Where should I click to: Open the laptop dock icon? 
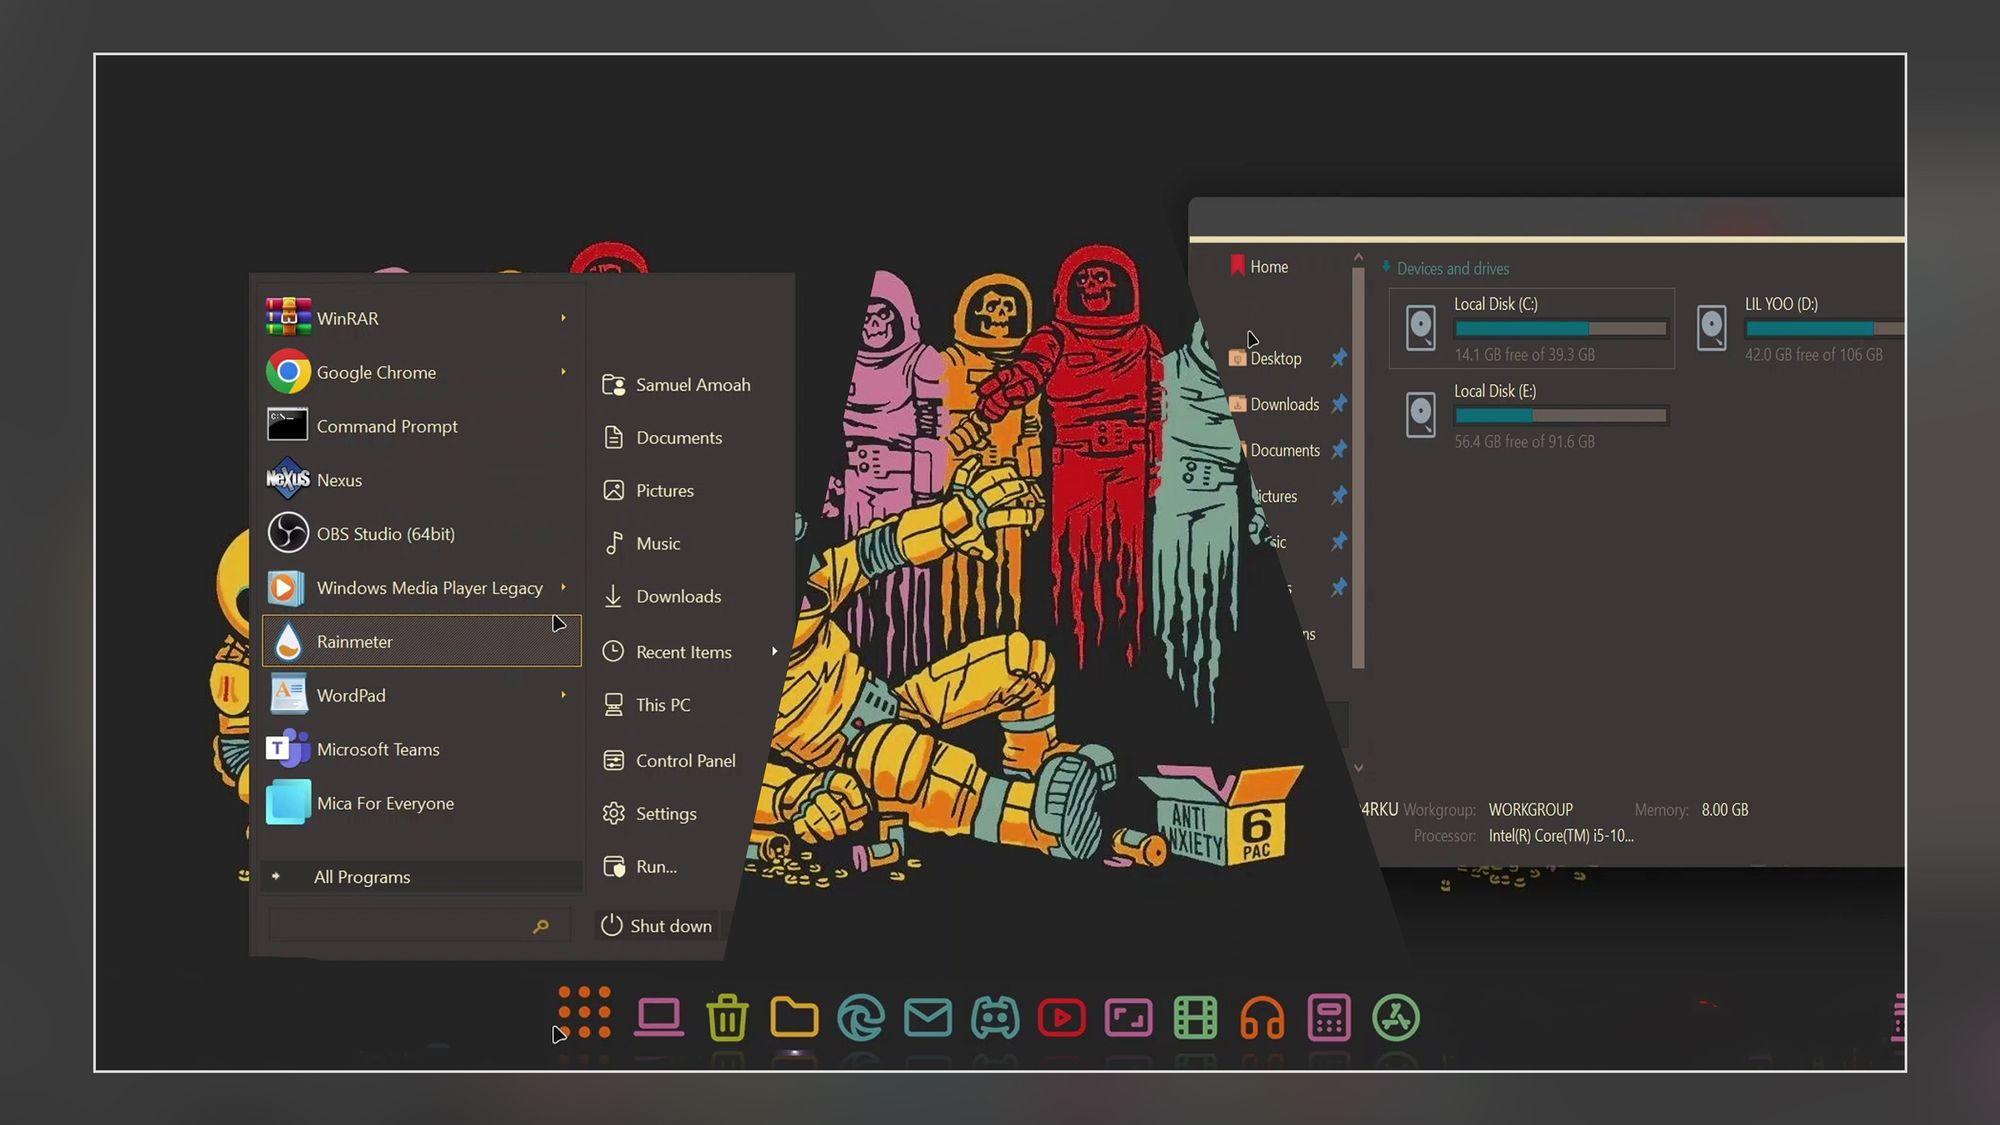pos(659,1017)
